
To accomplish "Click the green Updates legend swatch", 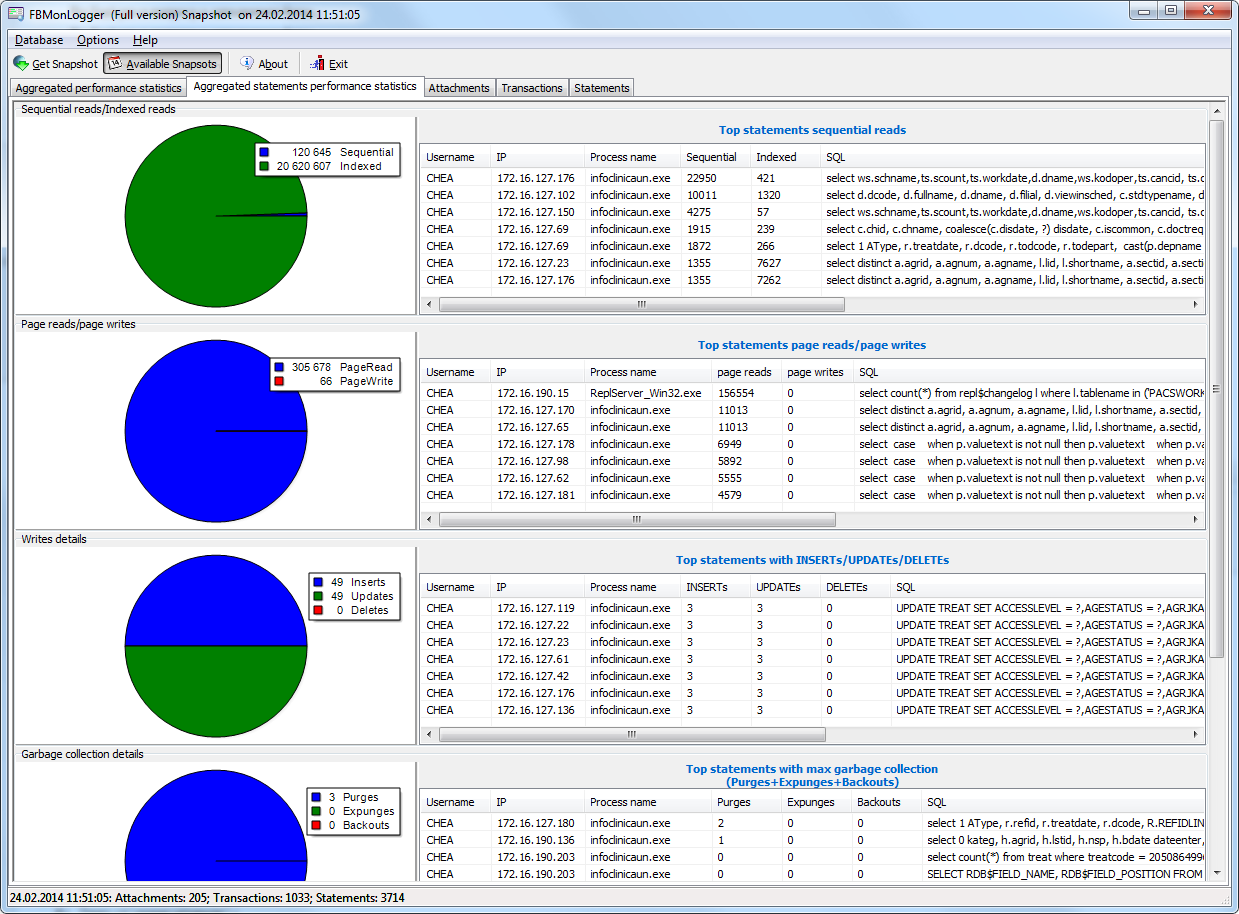I will coord(318,596).
